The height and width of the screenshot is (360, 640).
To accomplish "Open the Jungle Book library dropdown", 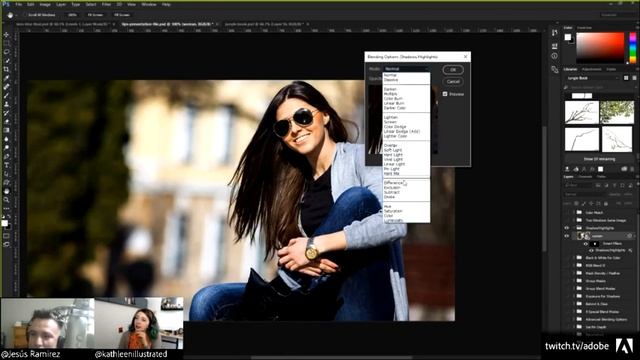I will [592, 78].
